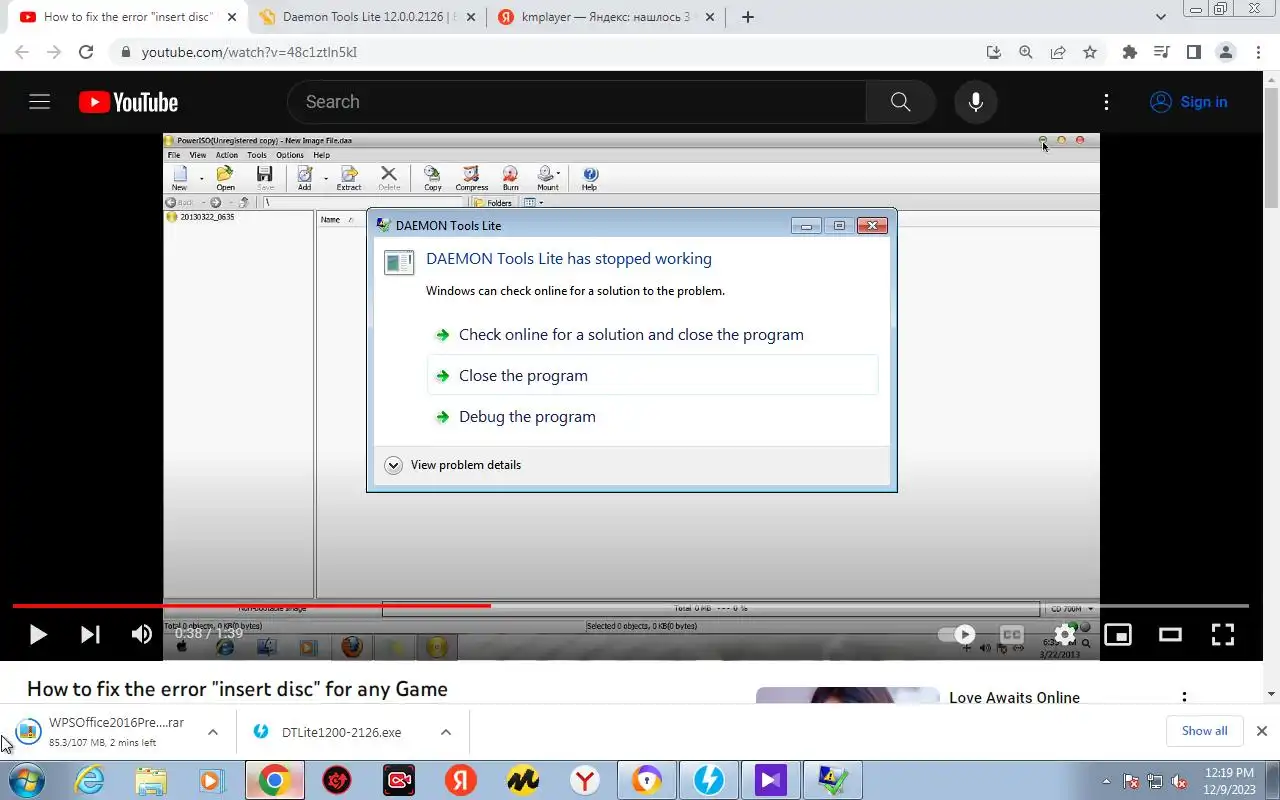This screenshot has width=1280, height=800.
Task: Open Windows Explorer from the taskbar
Action: coord(151,780)
